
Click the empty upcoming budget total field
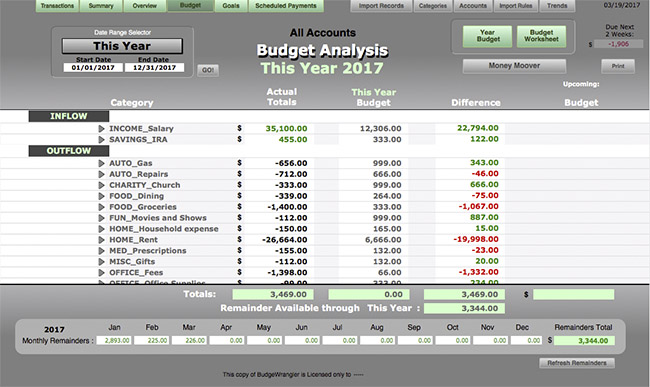point(574,295)
